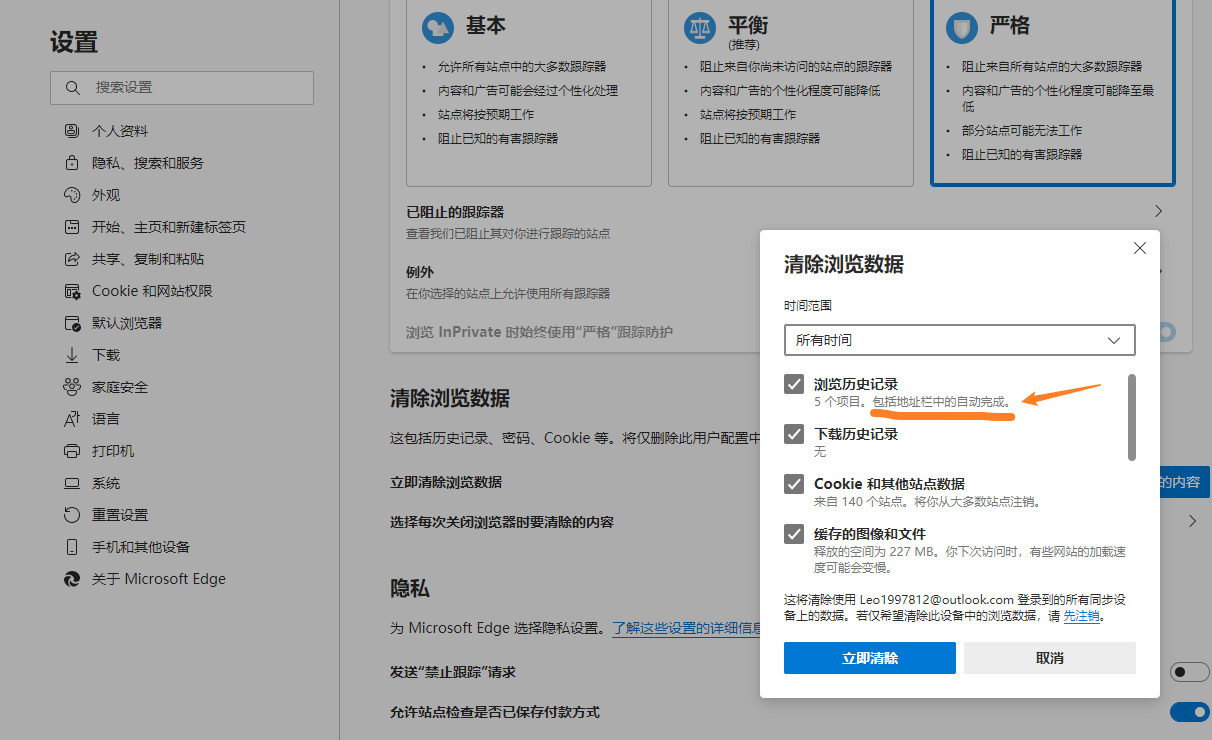Click the 个人资料 profile icon
The width and height of the screenshot is (1212, 740).
pos(72,131)
